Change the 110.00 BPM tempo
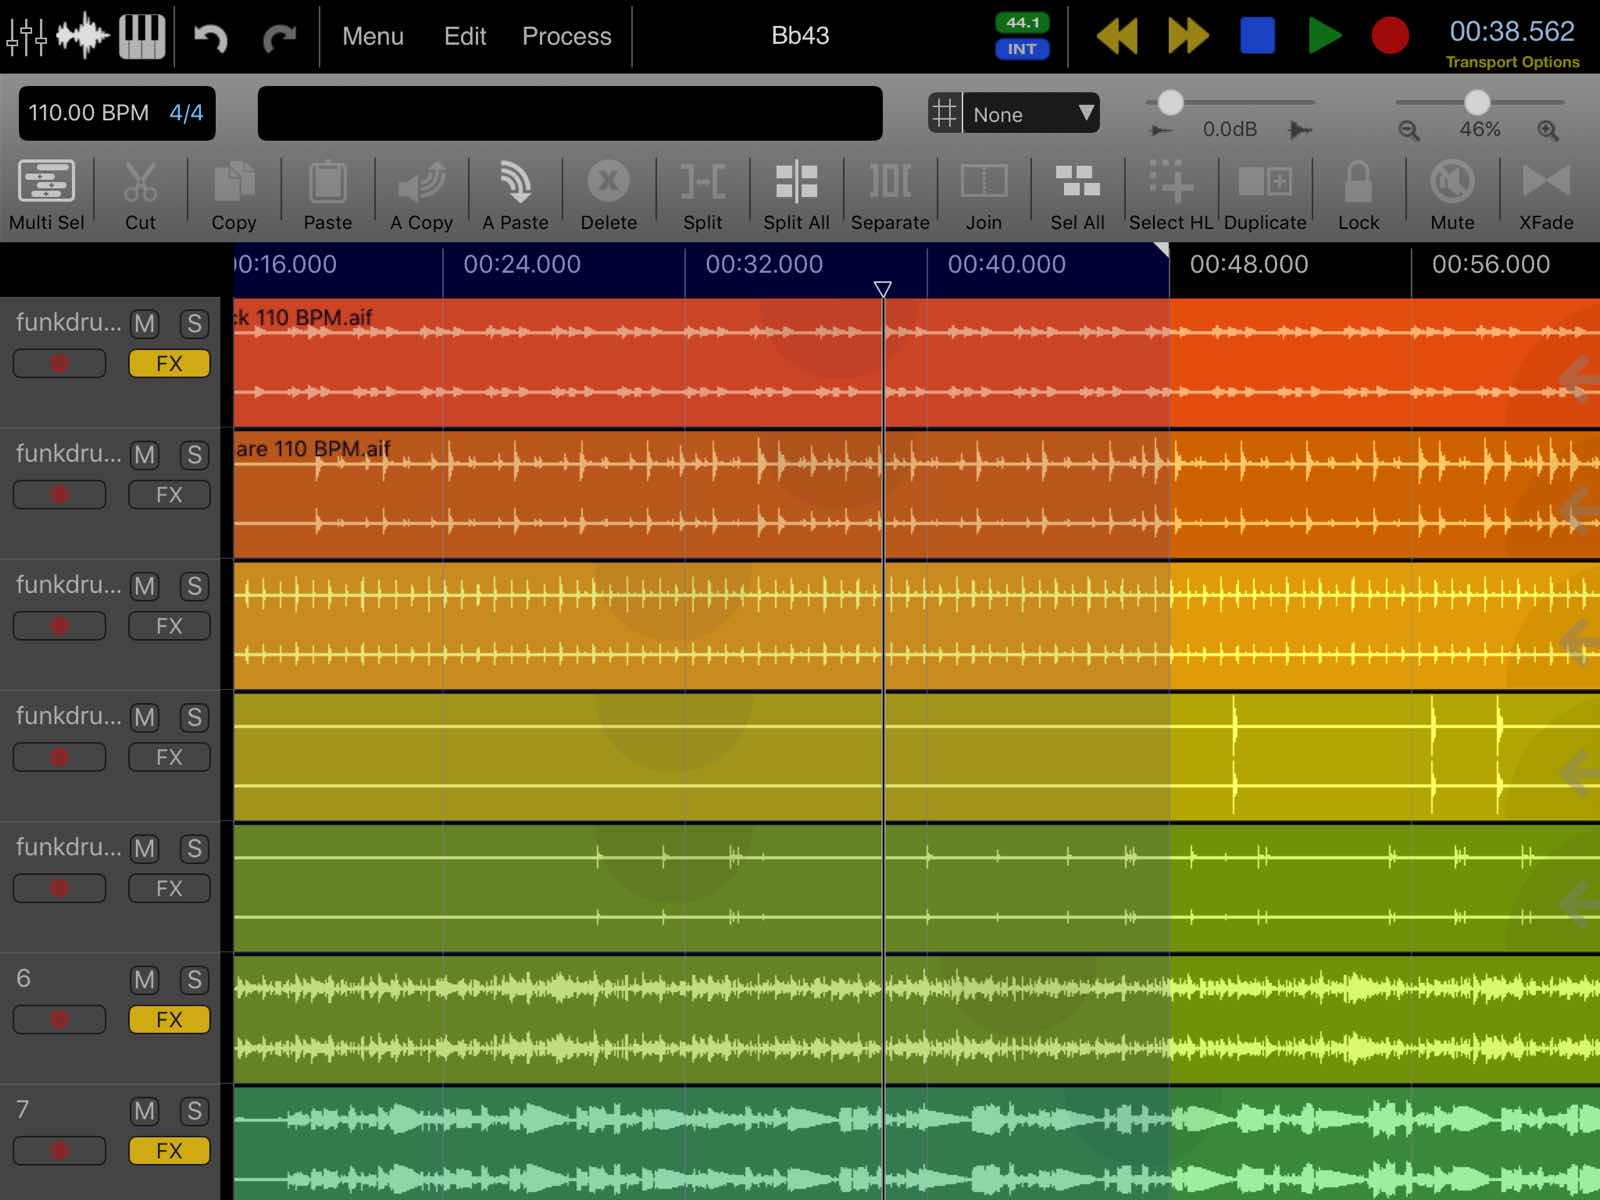 (88, 113)
